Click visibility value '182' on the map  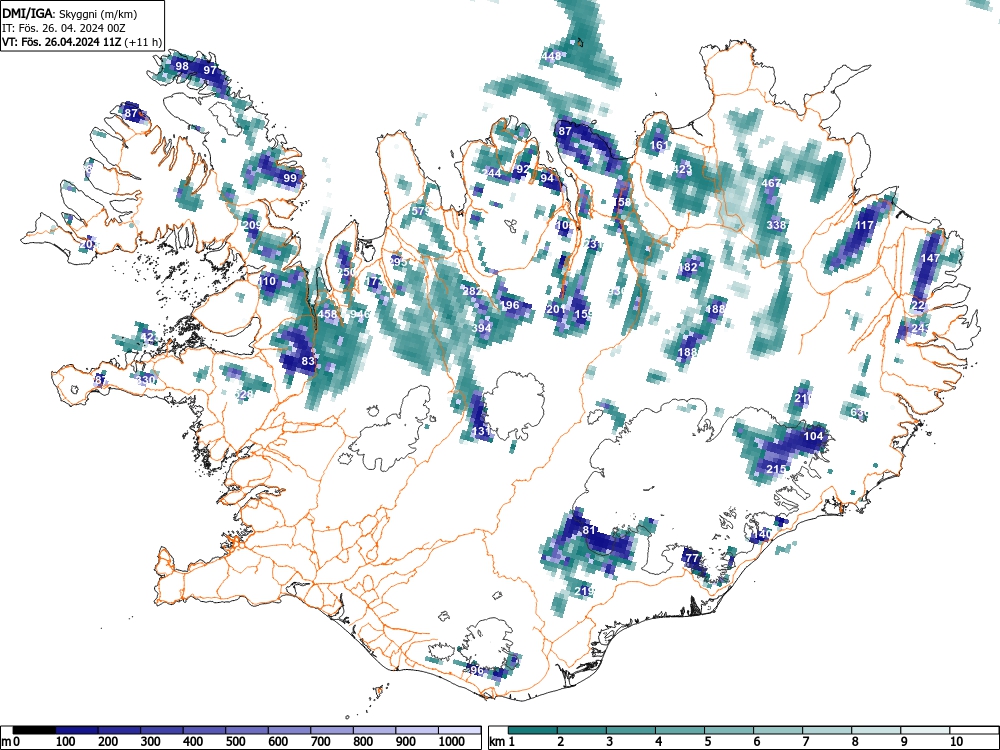tap(688, 267)
